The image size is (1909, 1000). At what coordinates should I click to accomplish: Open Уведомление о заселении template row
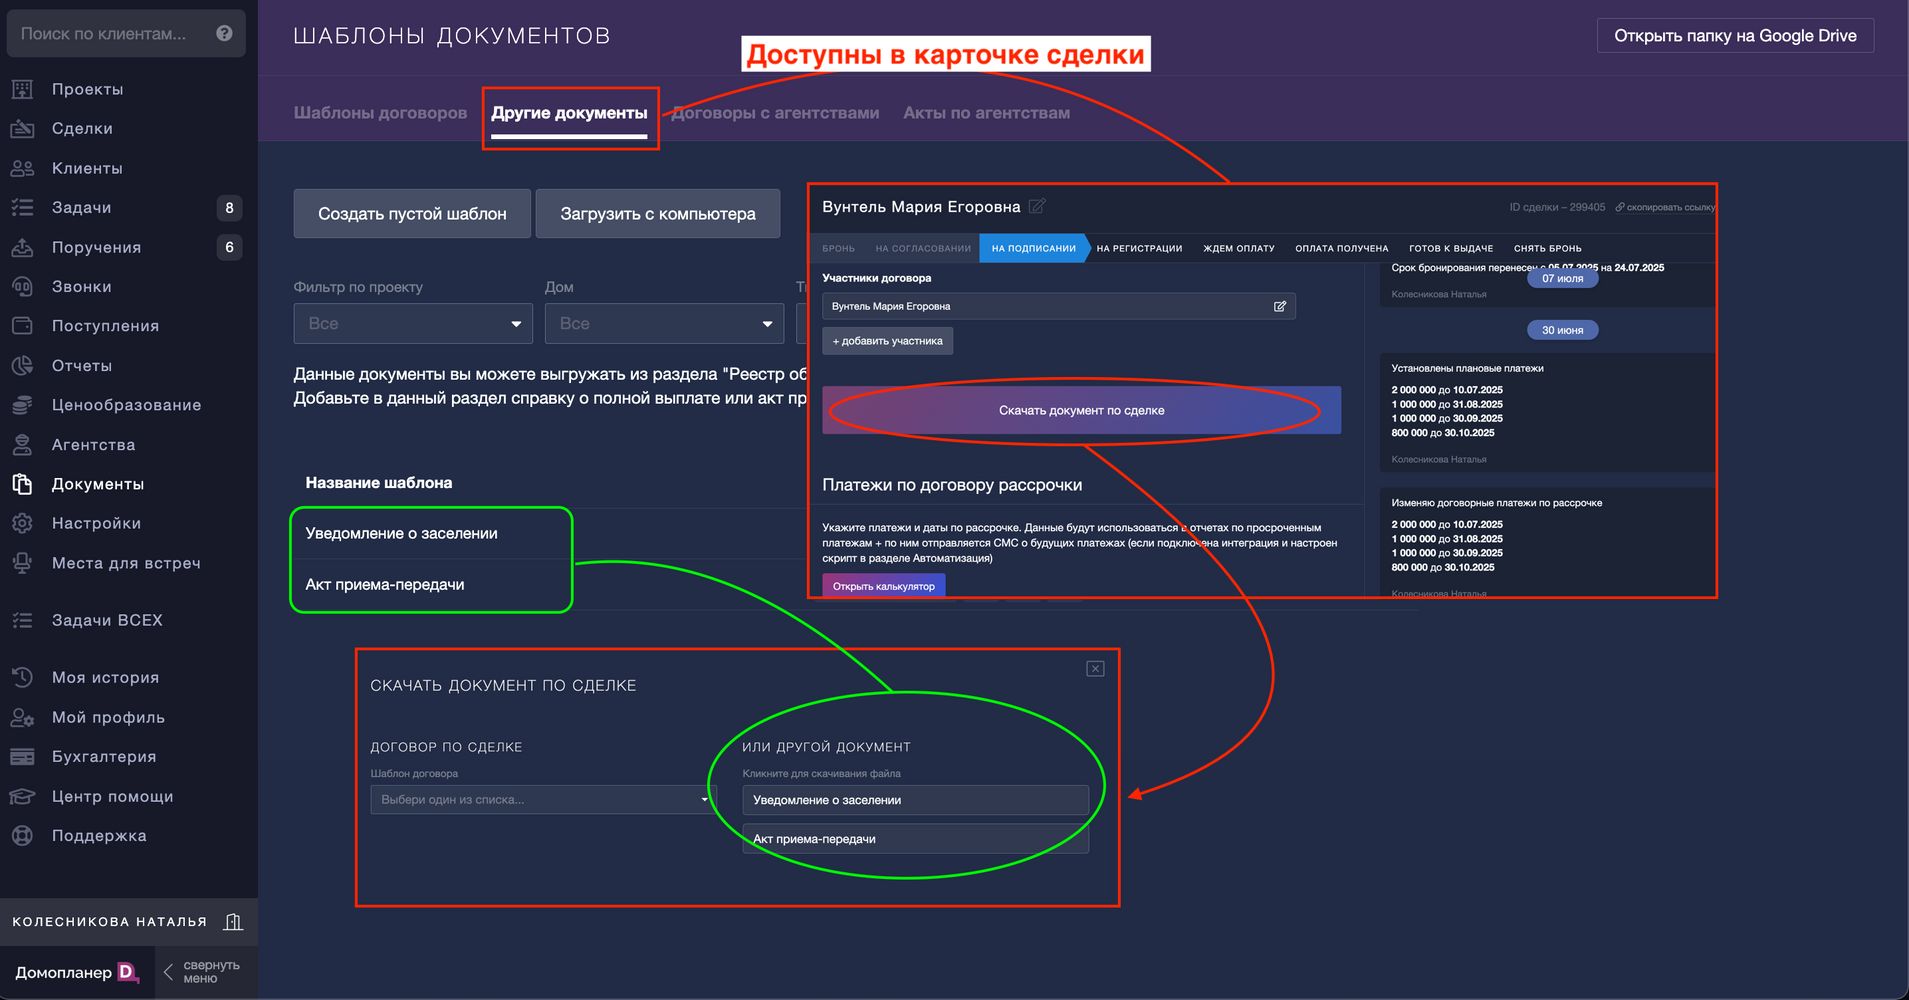tap(401, 534)
